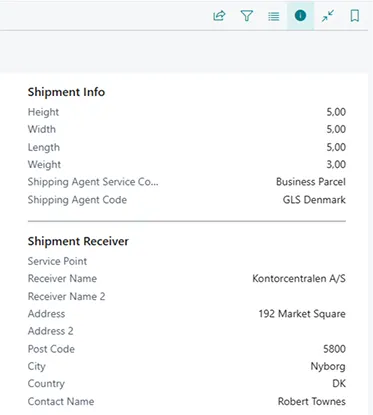
Task: Click the Height value 5,00
Action: [336, 112]
